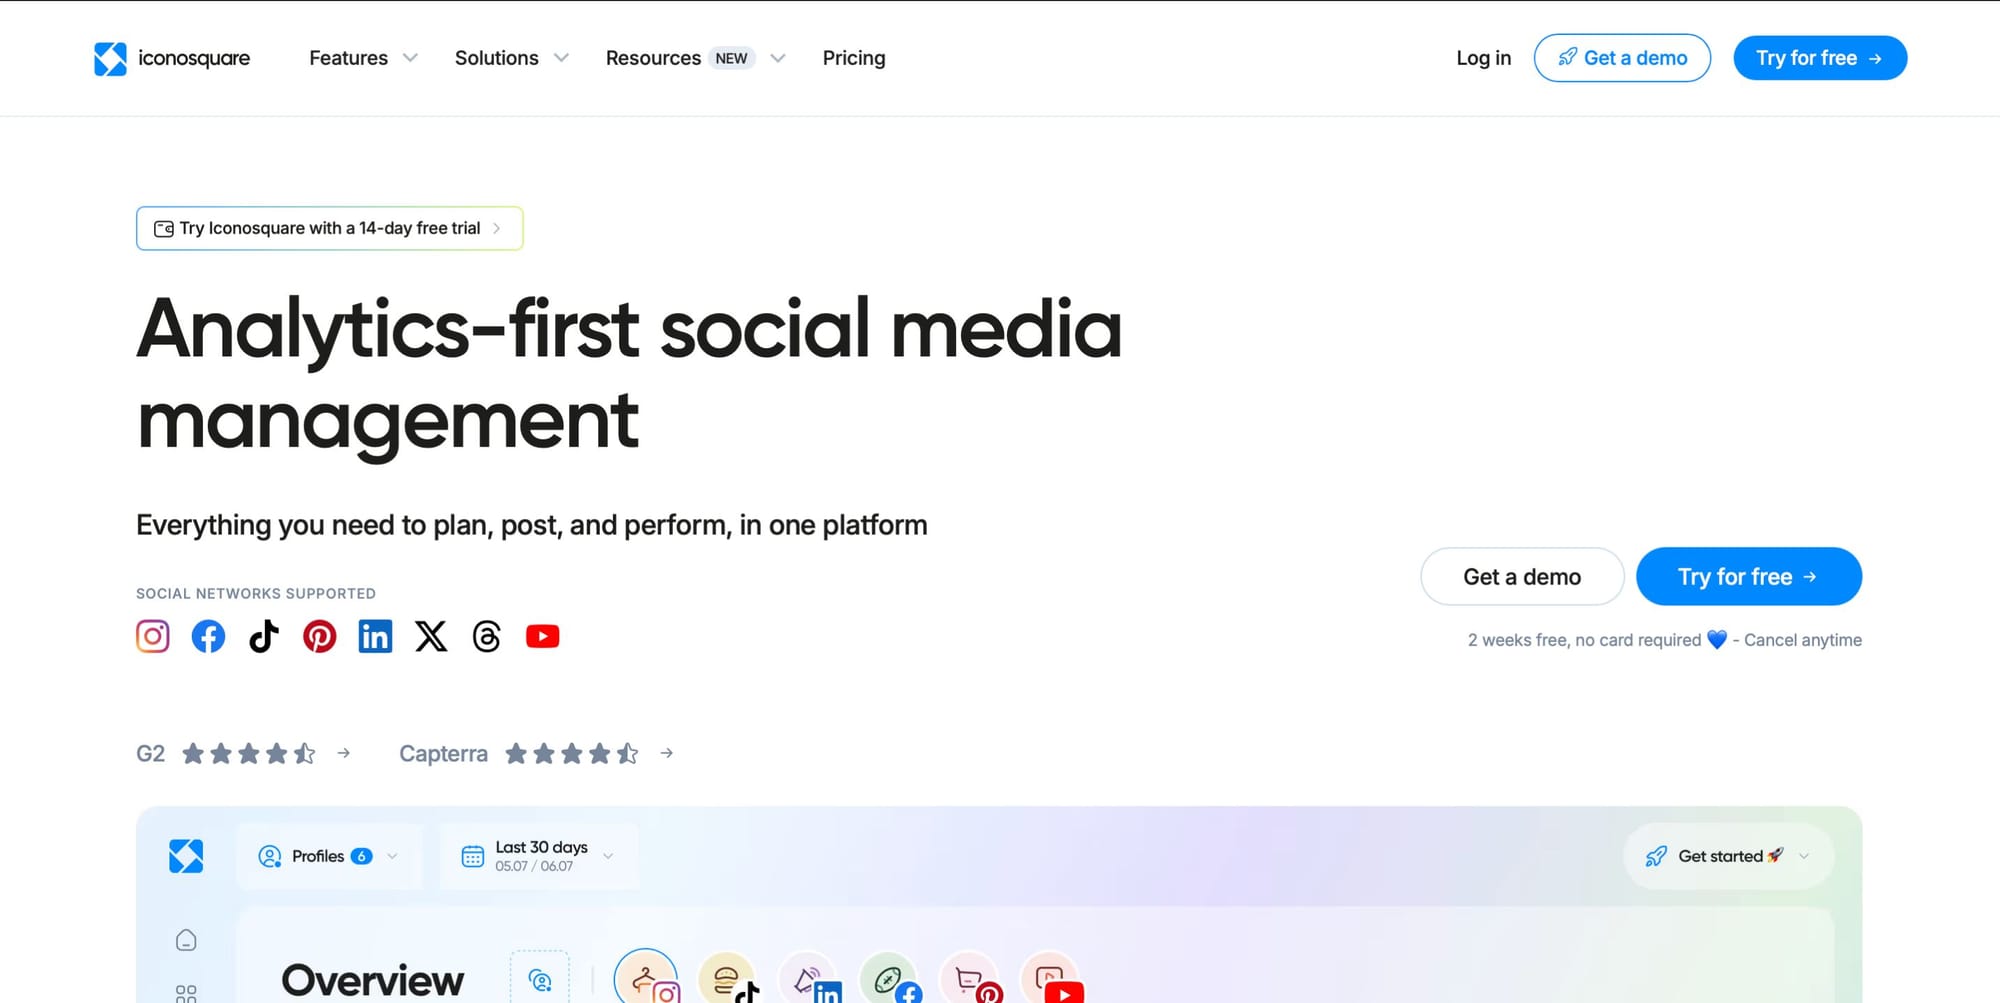Expand the Features dropdown menu
This screenshot has height=1003, width=2000.
(363, 58)
